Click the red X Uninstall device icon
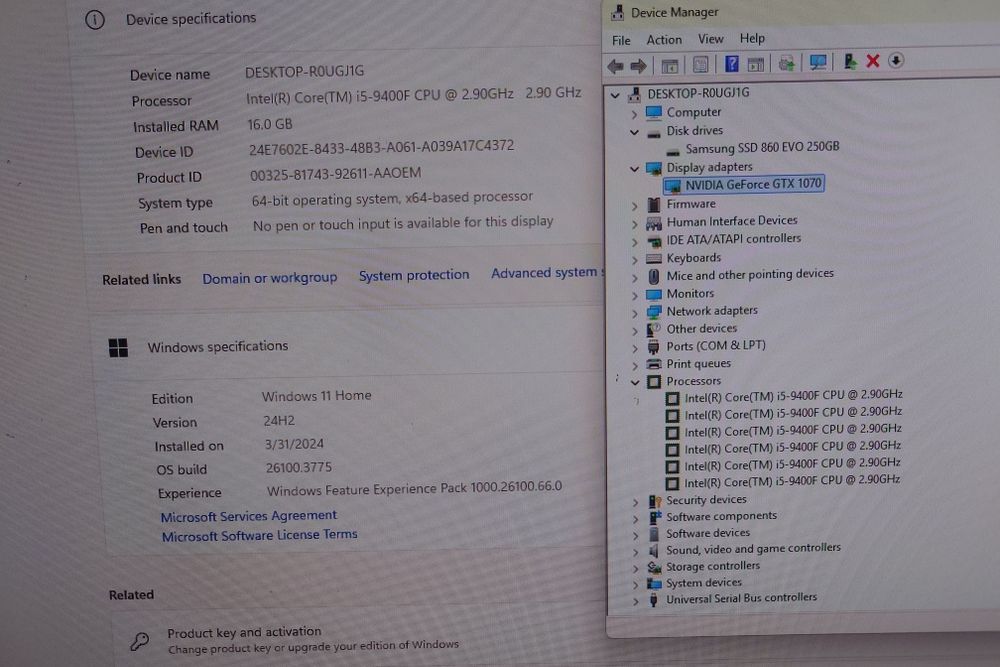This screenshot has height=667, width=1000. click(x=872, y=61)
